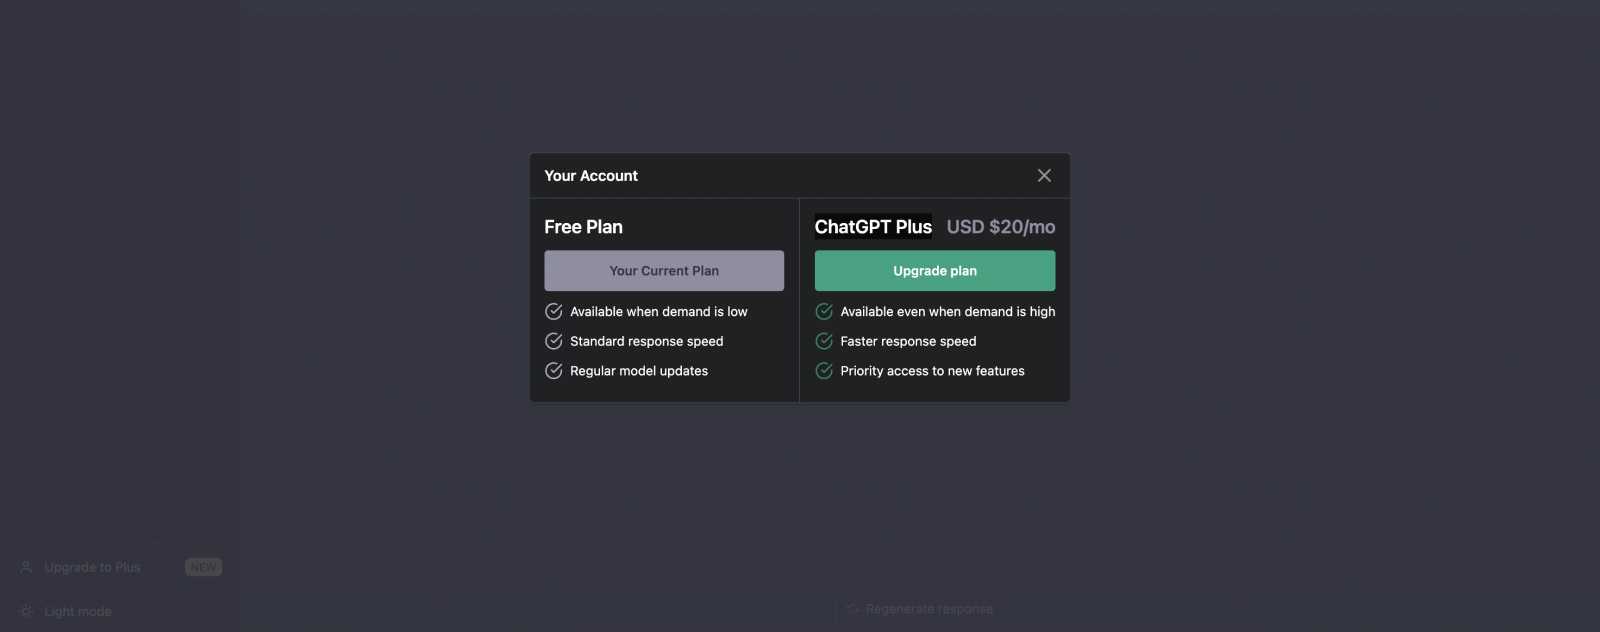Click the user icon beside Upgrade to Plus
Viewport: 1600px width, 632px height.
click(x=27, y=567)
